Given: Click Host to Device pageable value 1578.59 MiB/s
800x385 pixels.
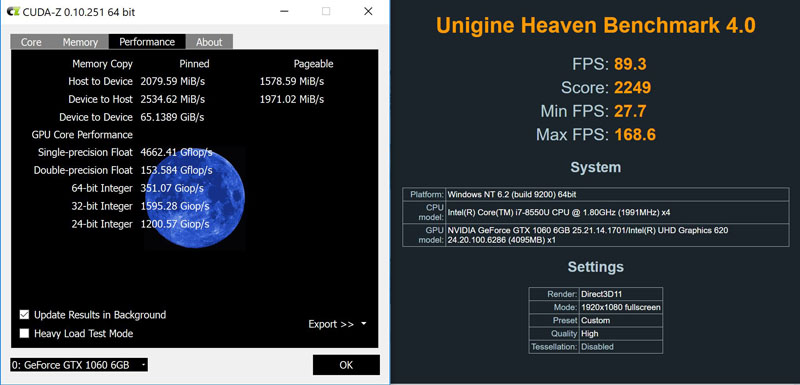Looking at the screenshot, I should pos(292,82).
